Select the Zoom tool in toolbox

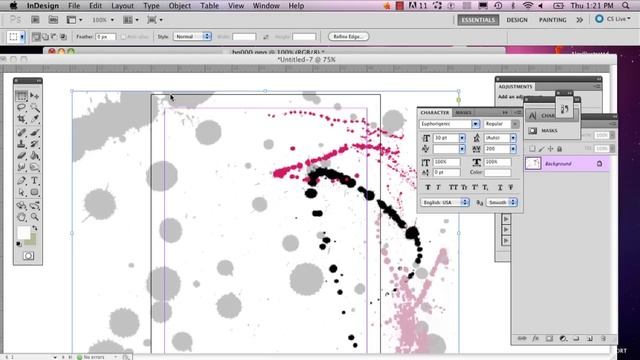35,217
